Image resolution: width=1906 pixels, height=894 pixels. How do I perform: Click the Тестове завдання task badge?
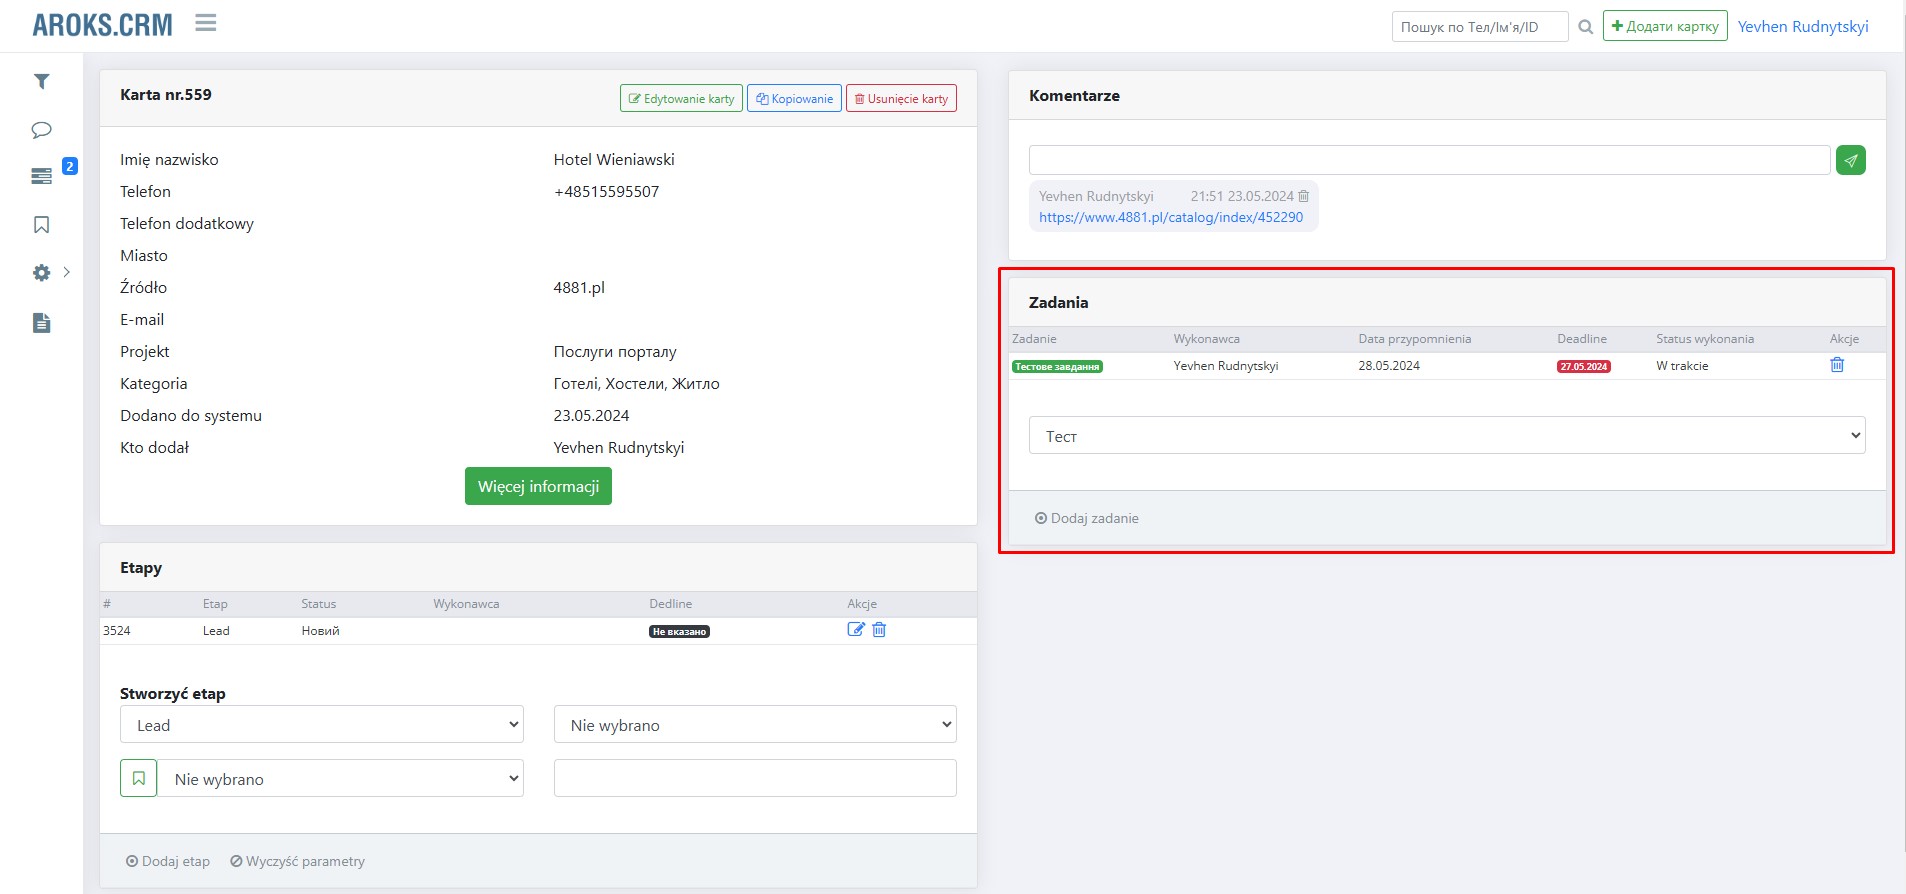pos(1057,367)
